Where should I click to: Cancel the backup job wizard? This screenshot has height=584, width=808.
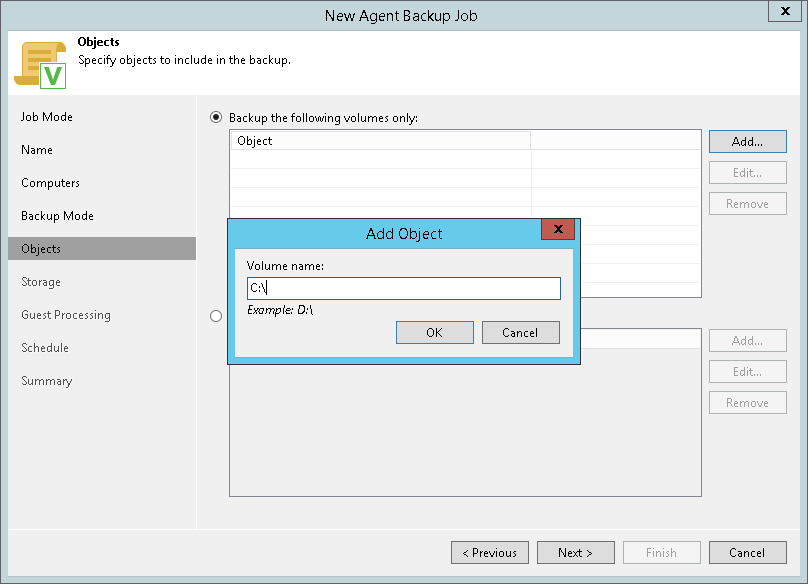[x=747, y=553]
